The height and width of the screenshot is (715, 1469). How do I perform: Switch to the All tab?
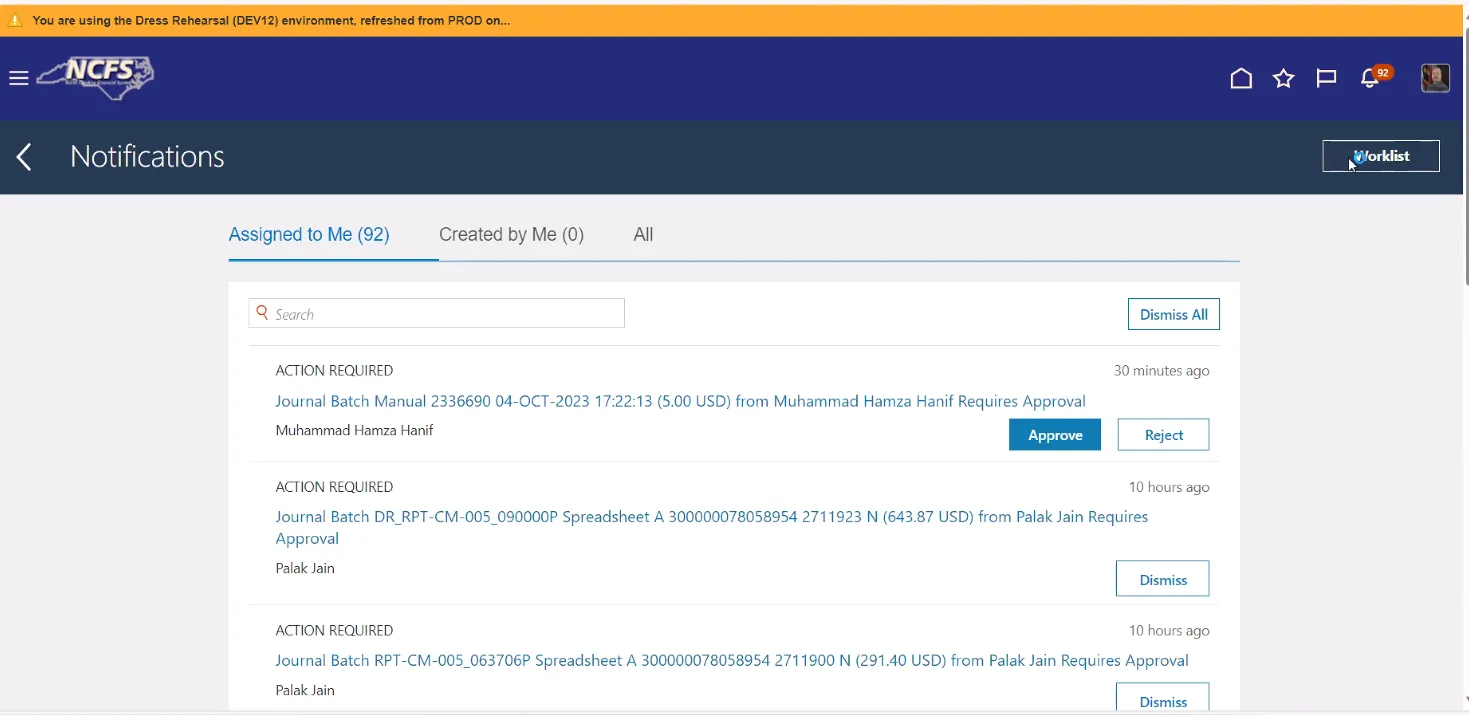643,235
